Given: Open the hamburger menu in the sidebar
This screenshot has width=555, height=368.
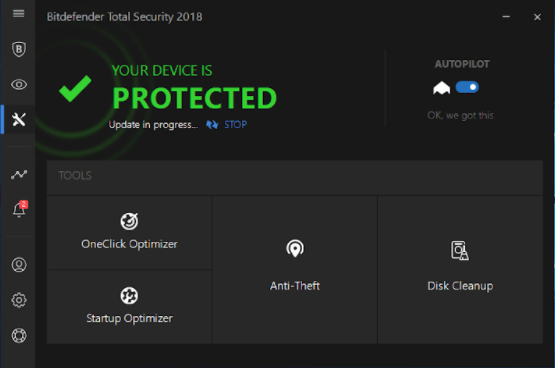Looking at the screenshot, I should coord(18,13).
